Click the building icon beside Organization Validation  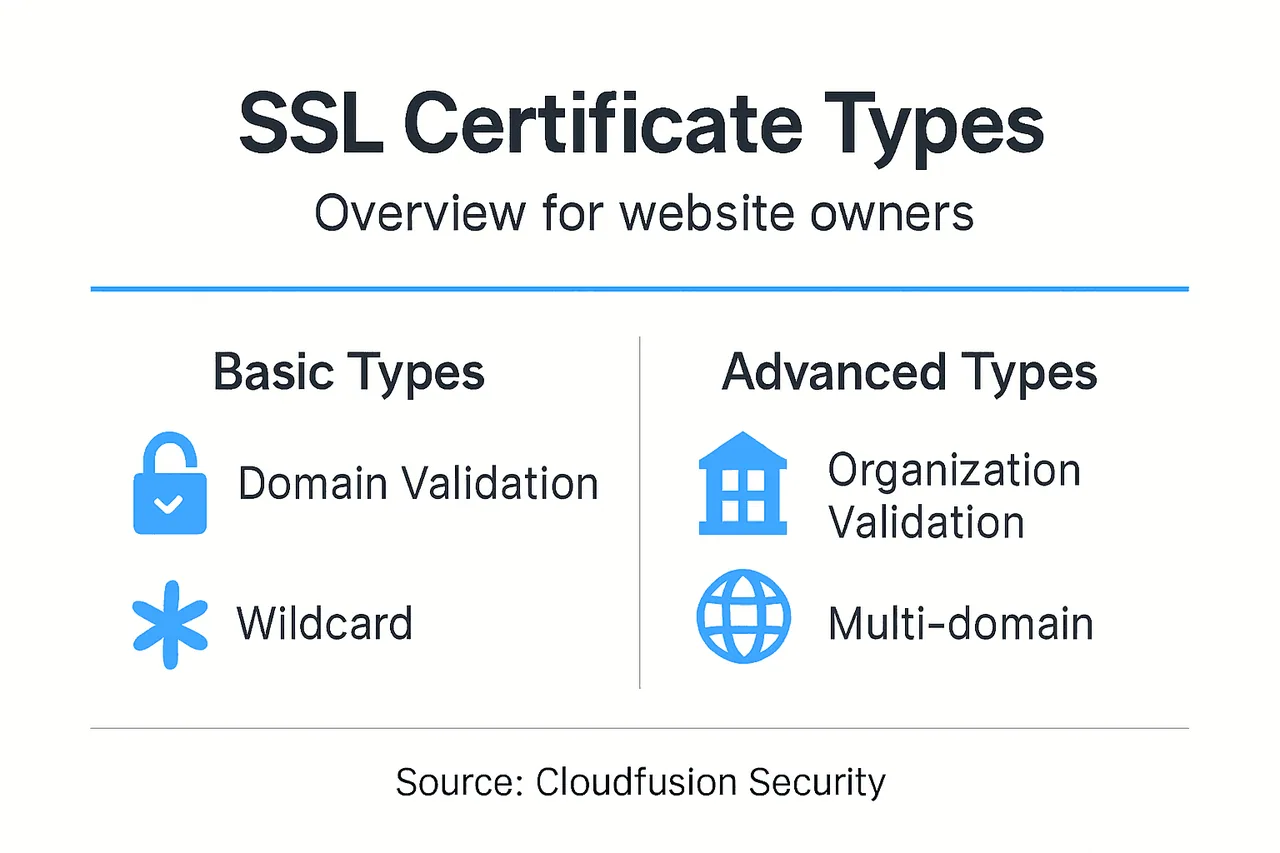point(742,482)
